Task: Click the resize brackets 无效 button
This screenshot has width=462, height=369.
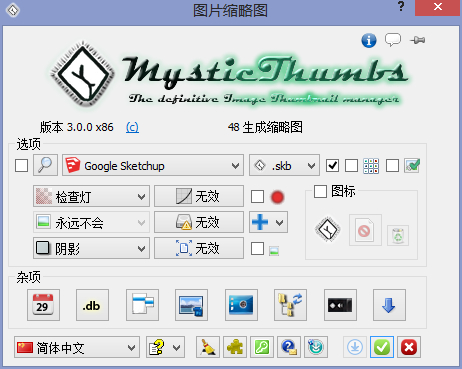Action: [x=199, y=248]
